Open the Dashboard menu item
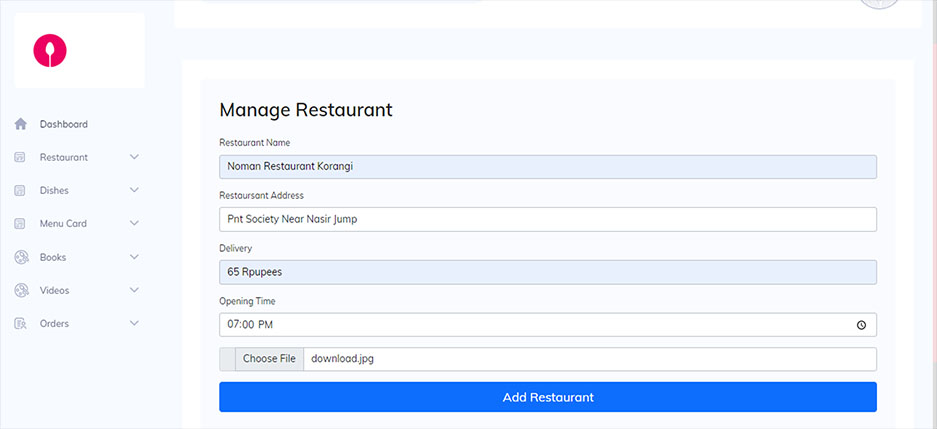 coord(64,124)
